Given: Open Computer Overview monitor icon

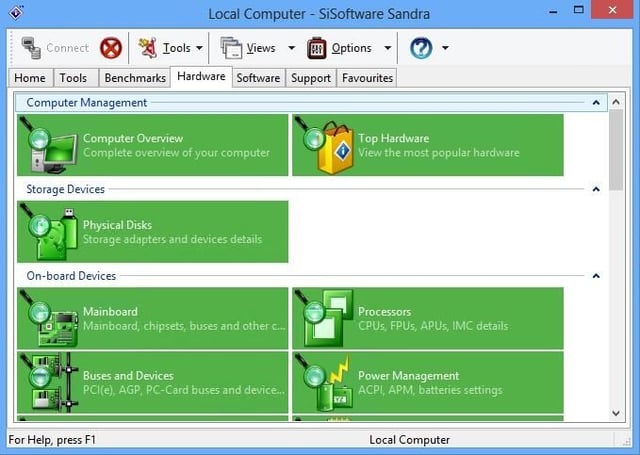Looking at the screenshot, I should click(51, 146).
